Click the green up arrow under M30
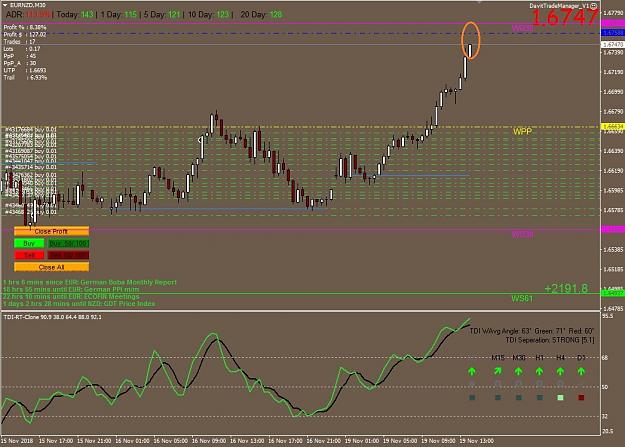This screenshot has width=625, height=447. point(518,371)
